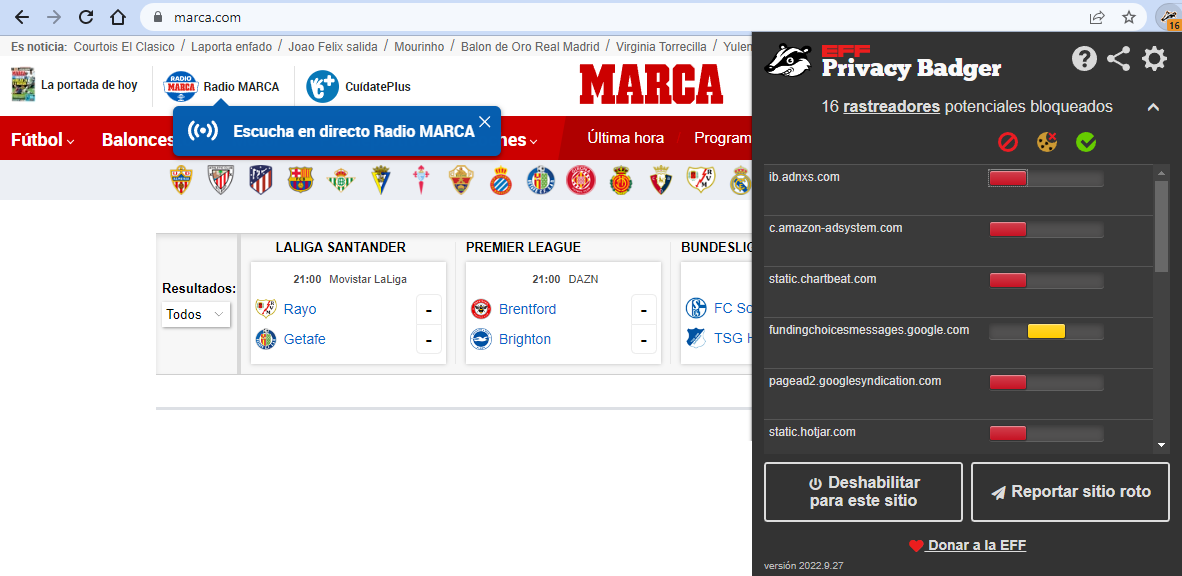
Task: Open the Última hora section
Action: [625, 138]
